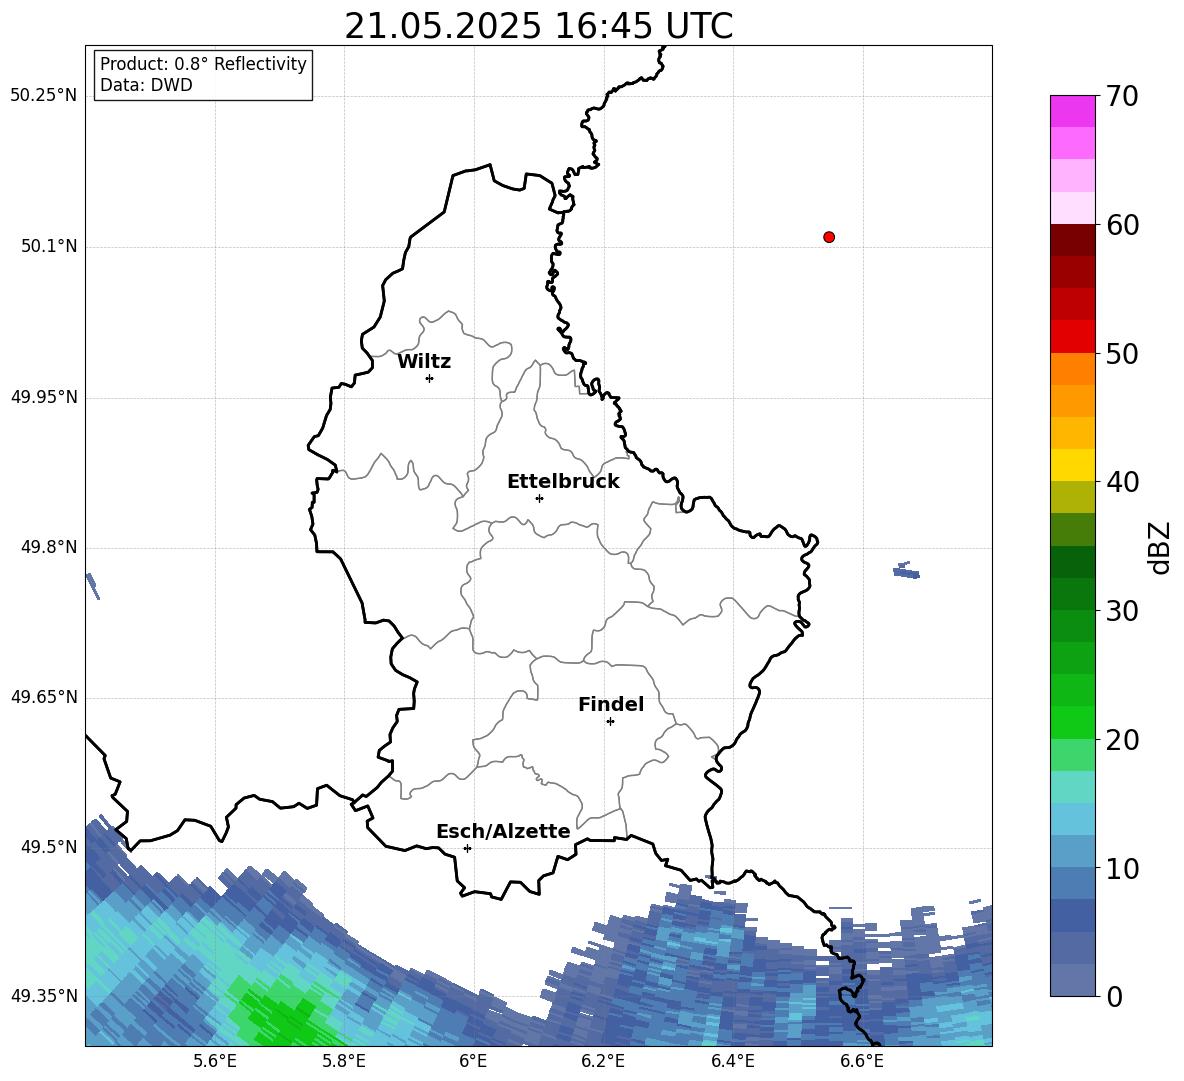Click colorbar tick label '0'
Viewport: 1184px width, 1081px height.
(1114, 997)
